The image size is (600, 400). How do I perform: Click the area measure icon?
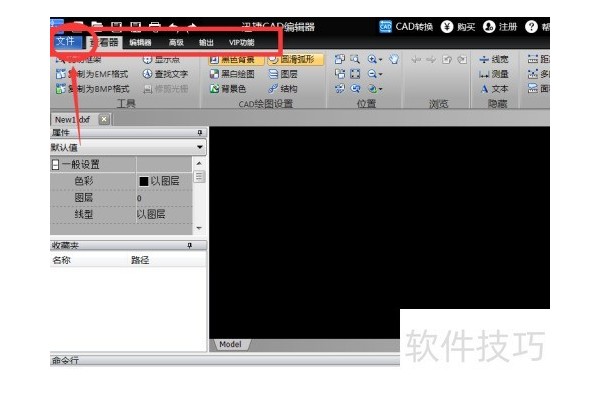[x=533, y=89]
